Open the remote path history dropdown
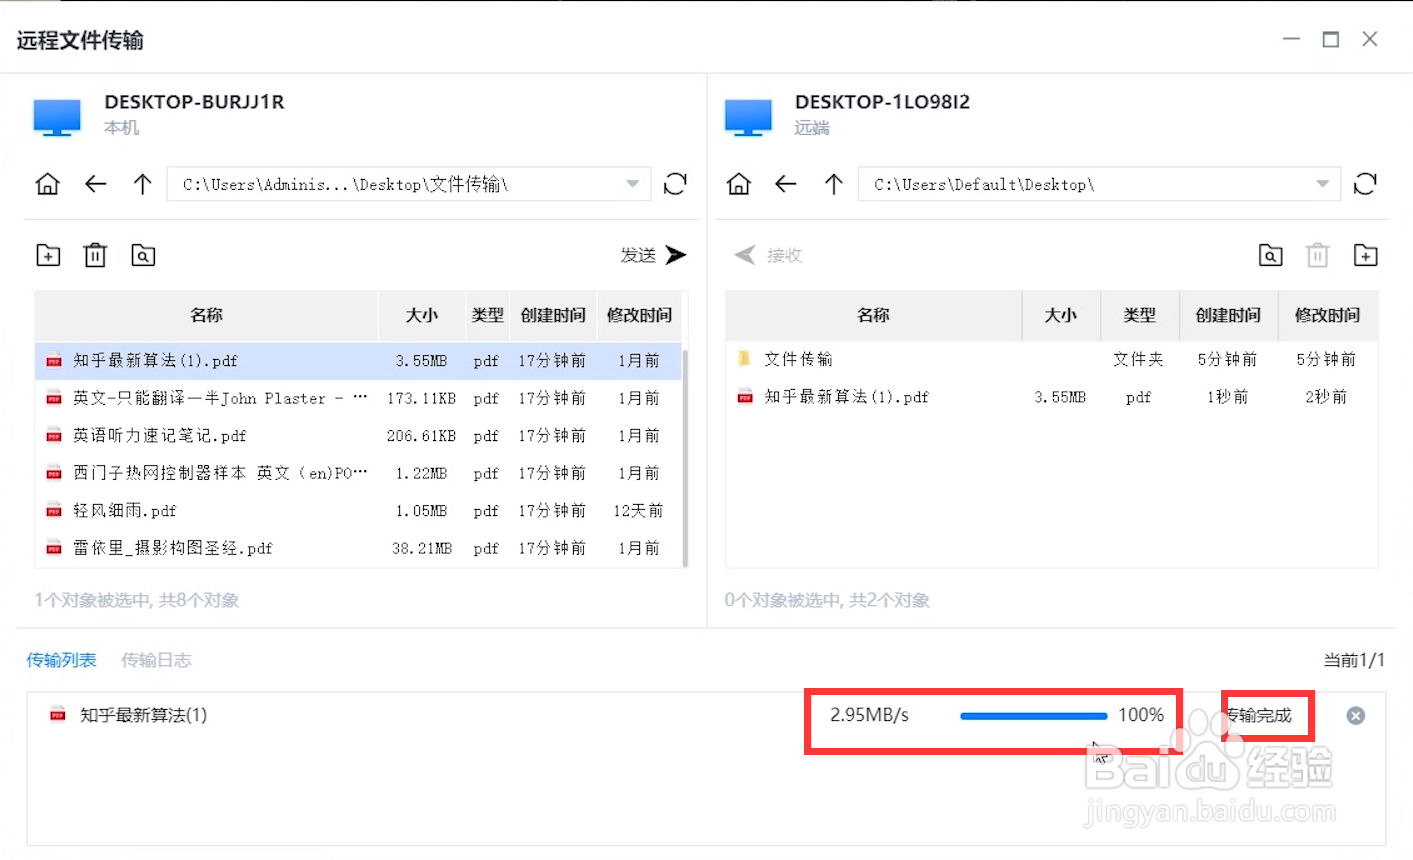This screenshot has width=1413, height=860. click(1321, 184)
